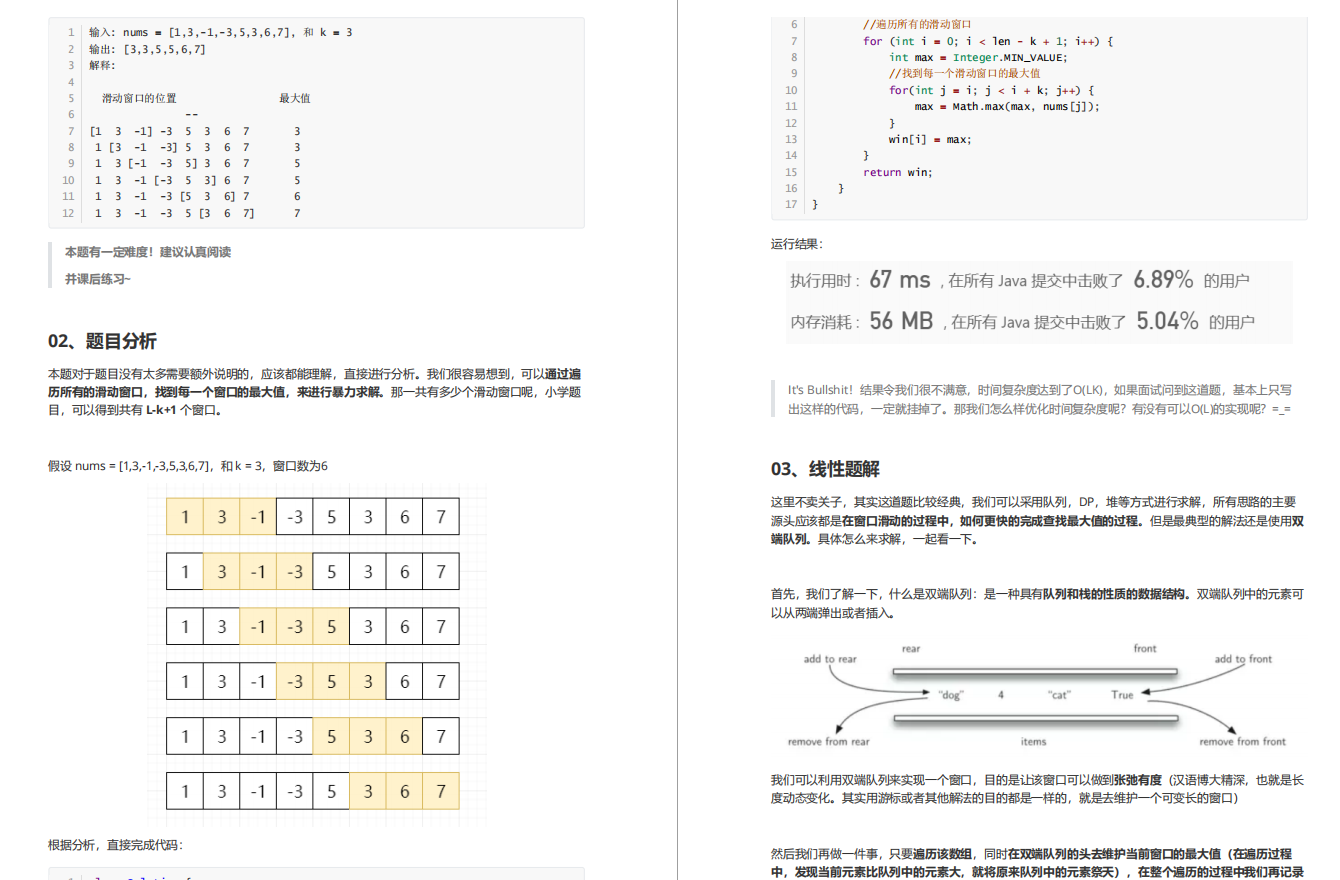Click the code line 'for (int i = 0; i < len - k + 1; i++)'
Viewport: 1340px width, 880px height.
pos(988,41)
